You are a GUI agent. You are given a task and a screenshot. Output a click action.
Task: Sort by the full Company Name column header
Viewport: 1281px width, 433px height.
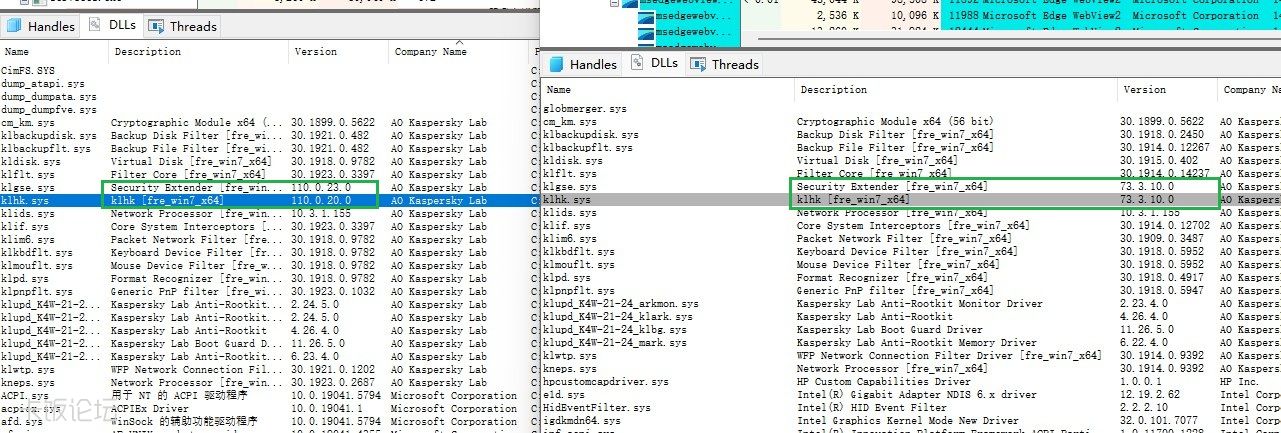(x=431, y=51)
